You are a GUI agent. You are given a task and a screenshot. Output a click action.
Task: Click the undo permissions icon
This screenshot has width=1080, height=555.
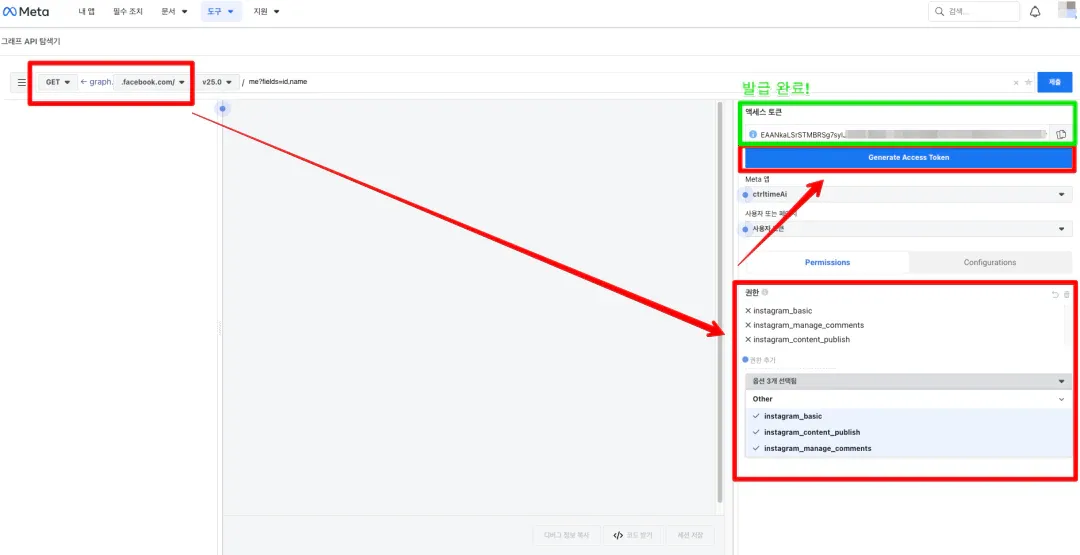1055,295
